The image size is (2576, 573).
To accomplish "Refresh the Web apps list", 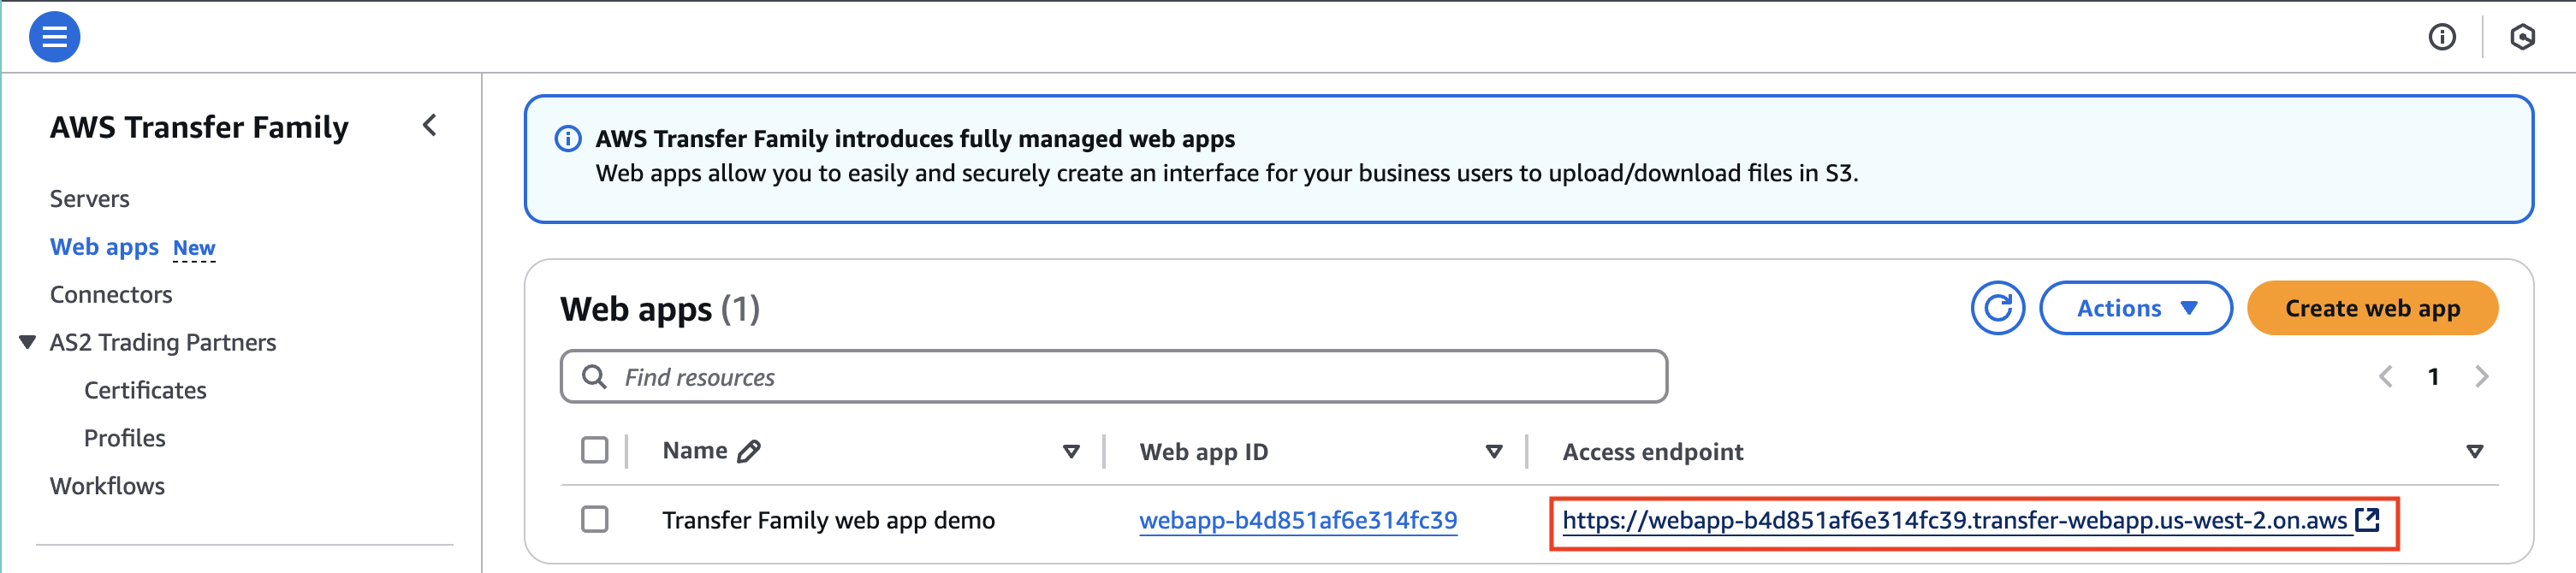I will 1997,308.
